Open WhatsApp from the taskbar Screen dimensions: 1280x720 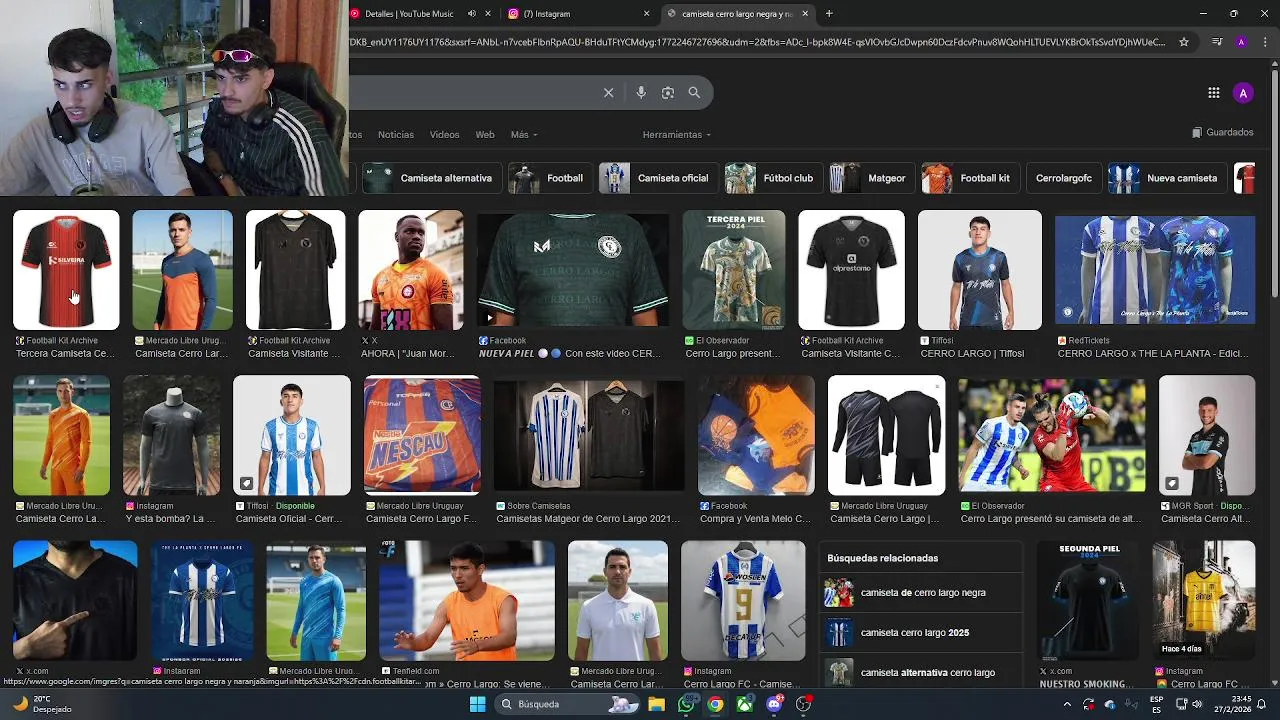click(x=686, y=704)
